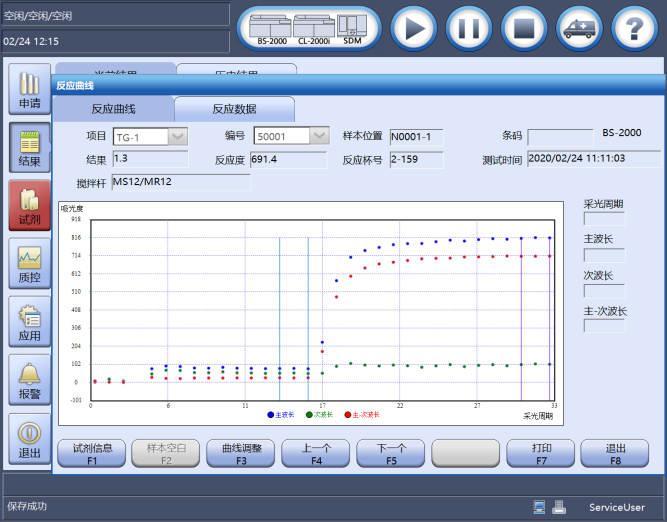The height and width of the screenshot is (522, 667).
Task: Open the 申请 (Request) sidebar icon
Action: point(30,89)
